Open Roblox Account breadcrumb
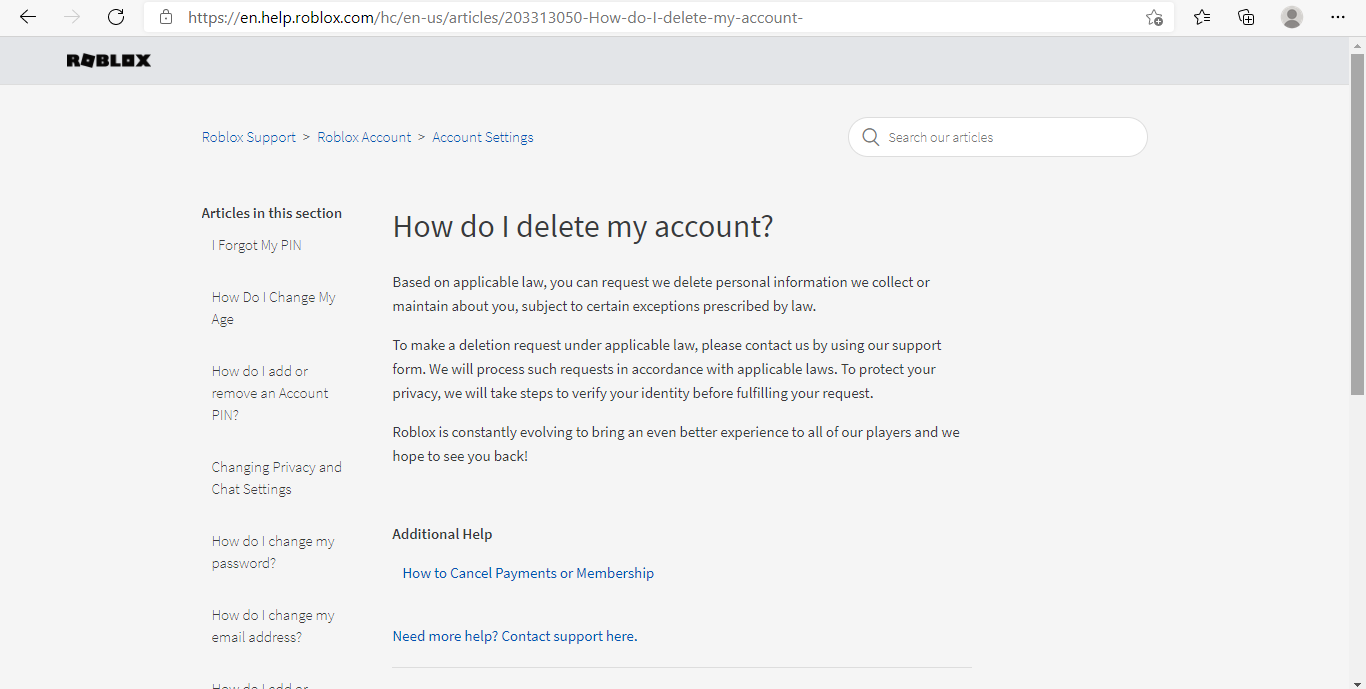1366x689 pixels. tap(364, 137)
